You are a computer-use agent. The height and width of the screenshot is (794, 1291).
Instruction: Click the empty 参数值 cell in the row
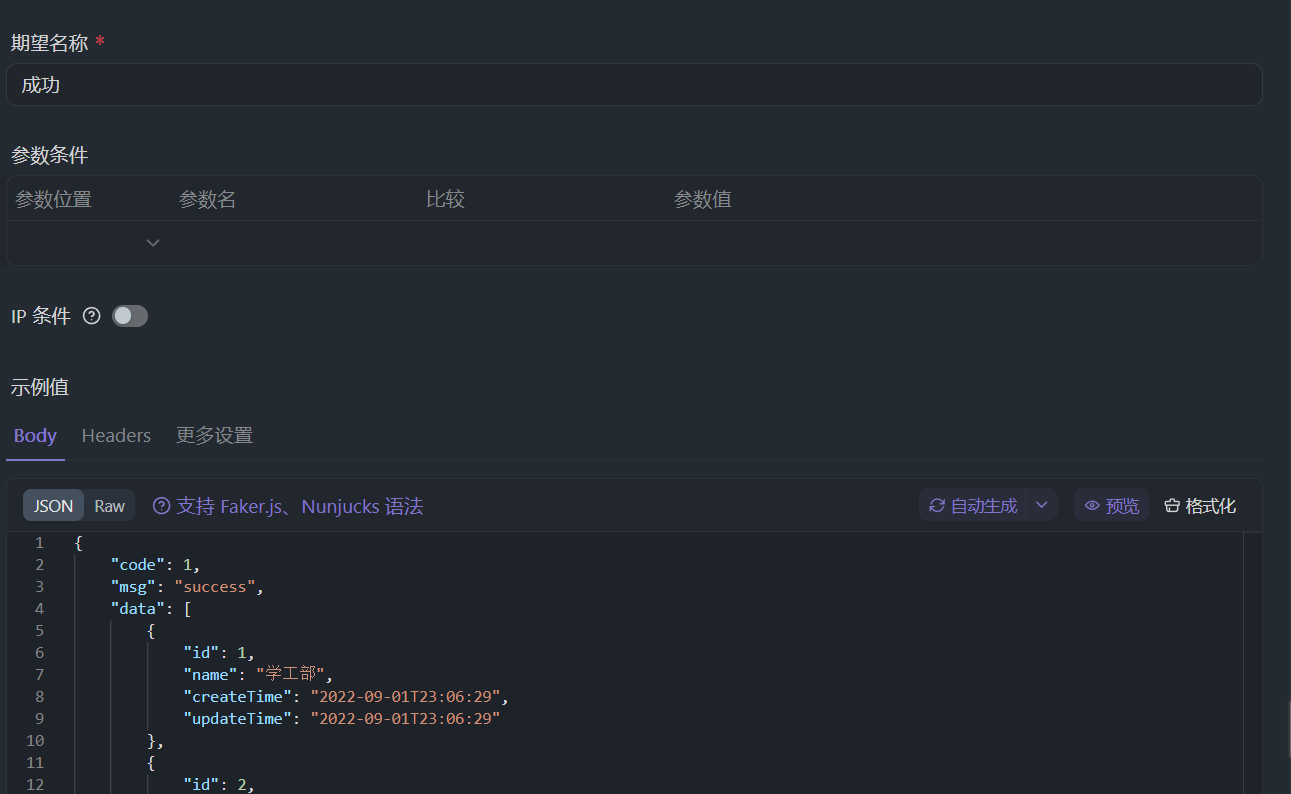pyautogui.click(x=960, y=243)
